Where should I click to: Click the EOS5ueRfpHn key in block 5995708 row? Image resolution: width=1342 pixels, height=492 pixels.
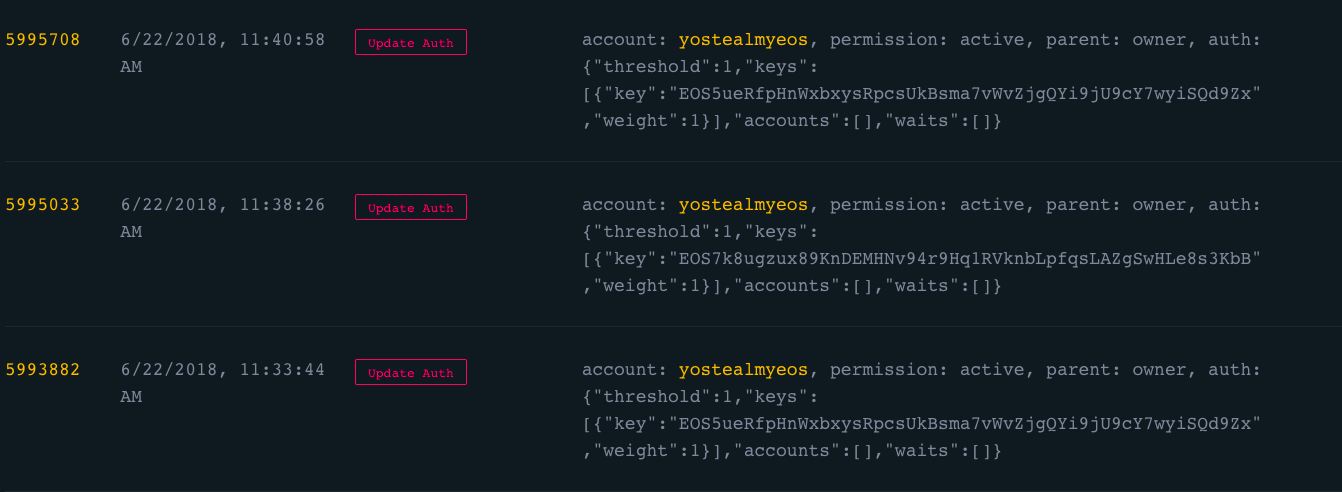pos(965,94)
